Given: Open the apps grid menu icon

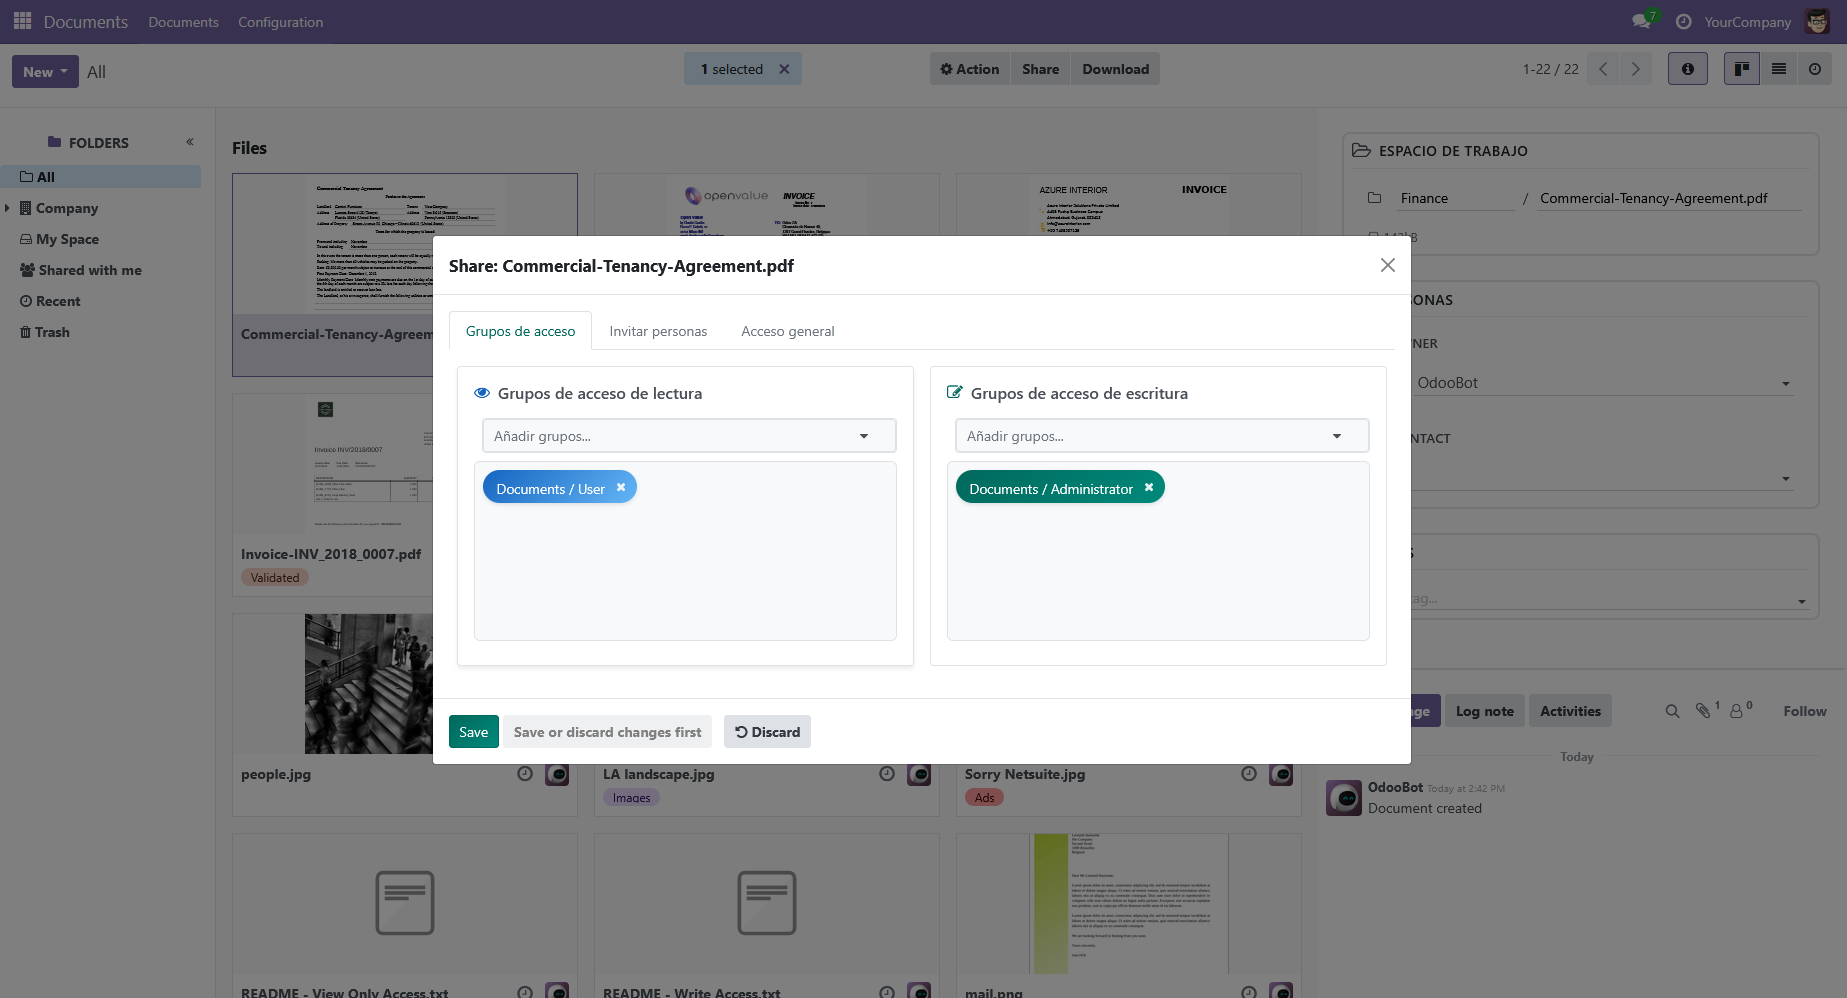Looking at the screenshot, I should pyautogui.click(x=22, y=21).
